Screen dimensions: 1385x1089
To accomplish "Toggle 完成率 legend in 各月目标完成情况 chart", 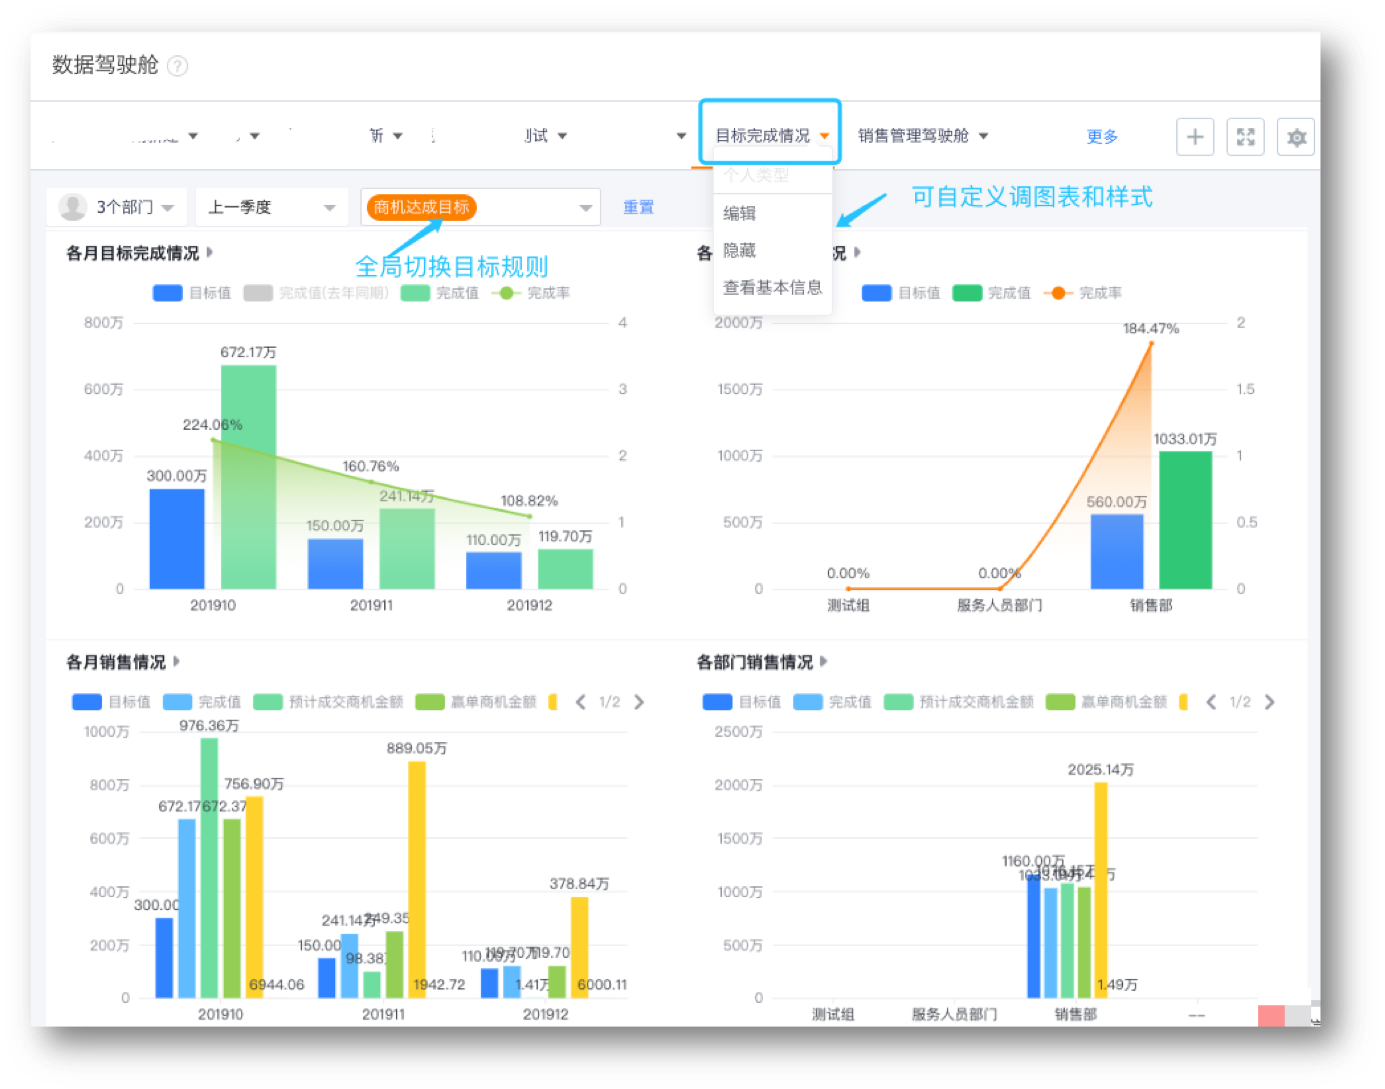I will tap(531, 293).
